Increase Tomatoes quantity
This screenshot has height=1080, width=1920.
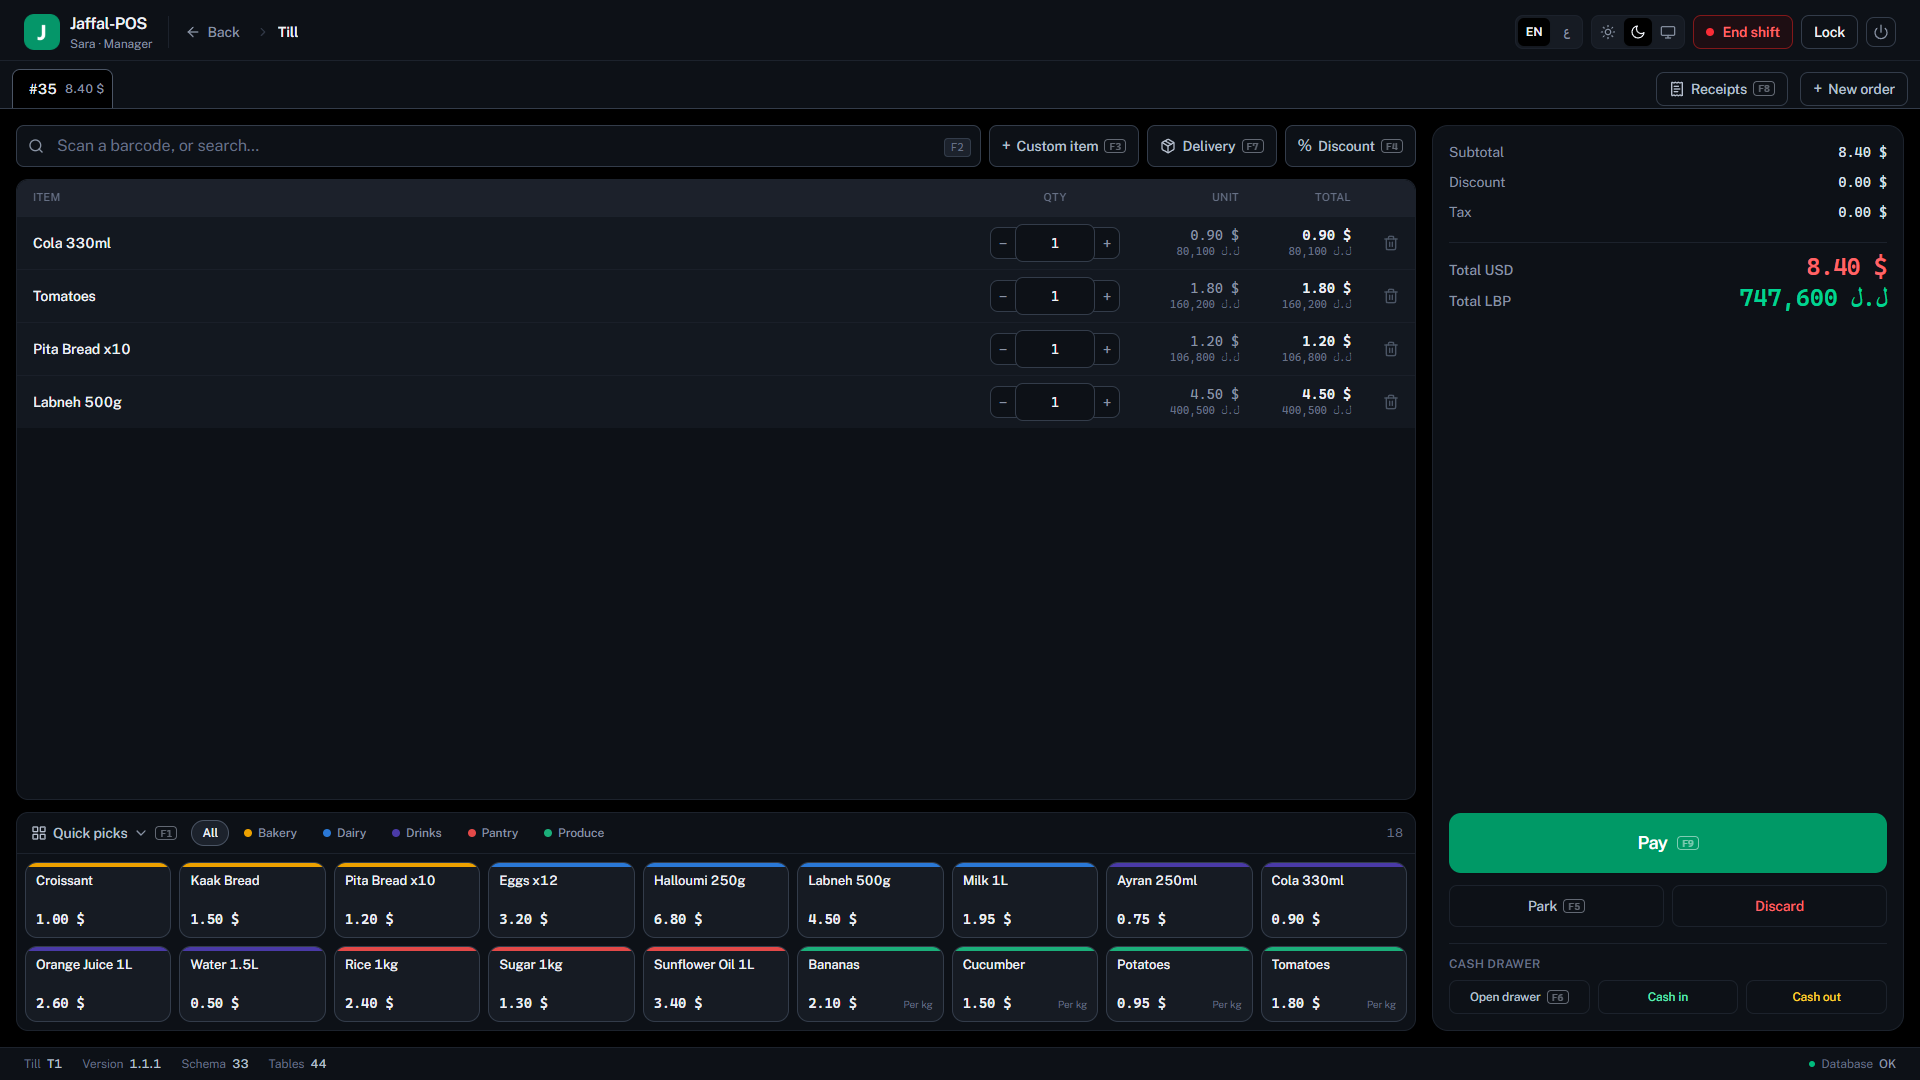(x=1107, y=296)
